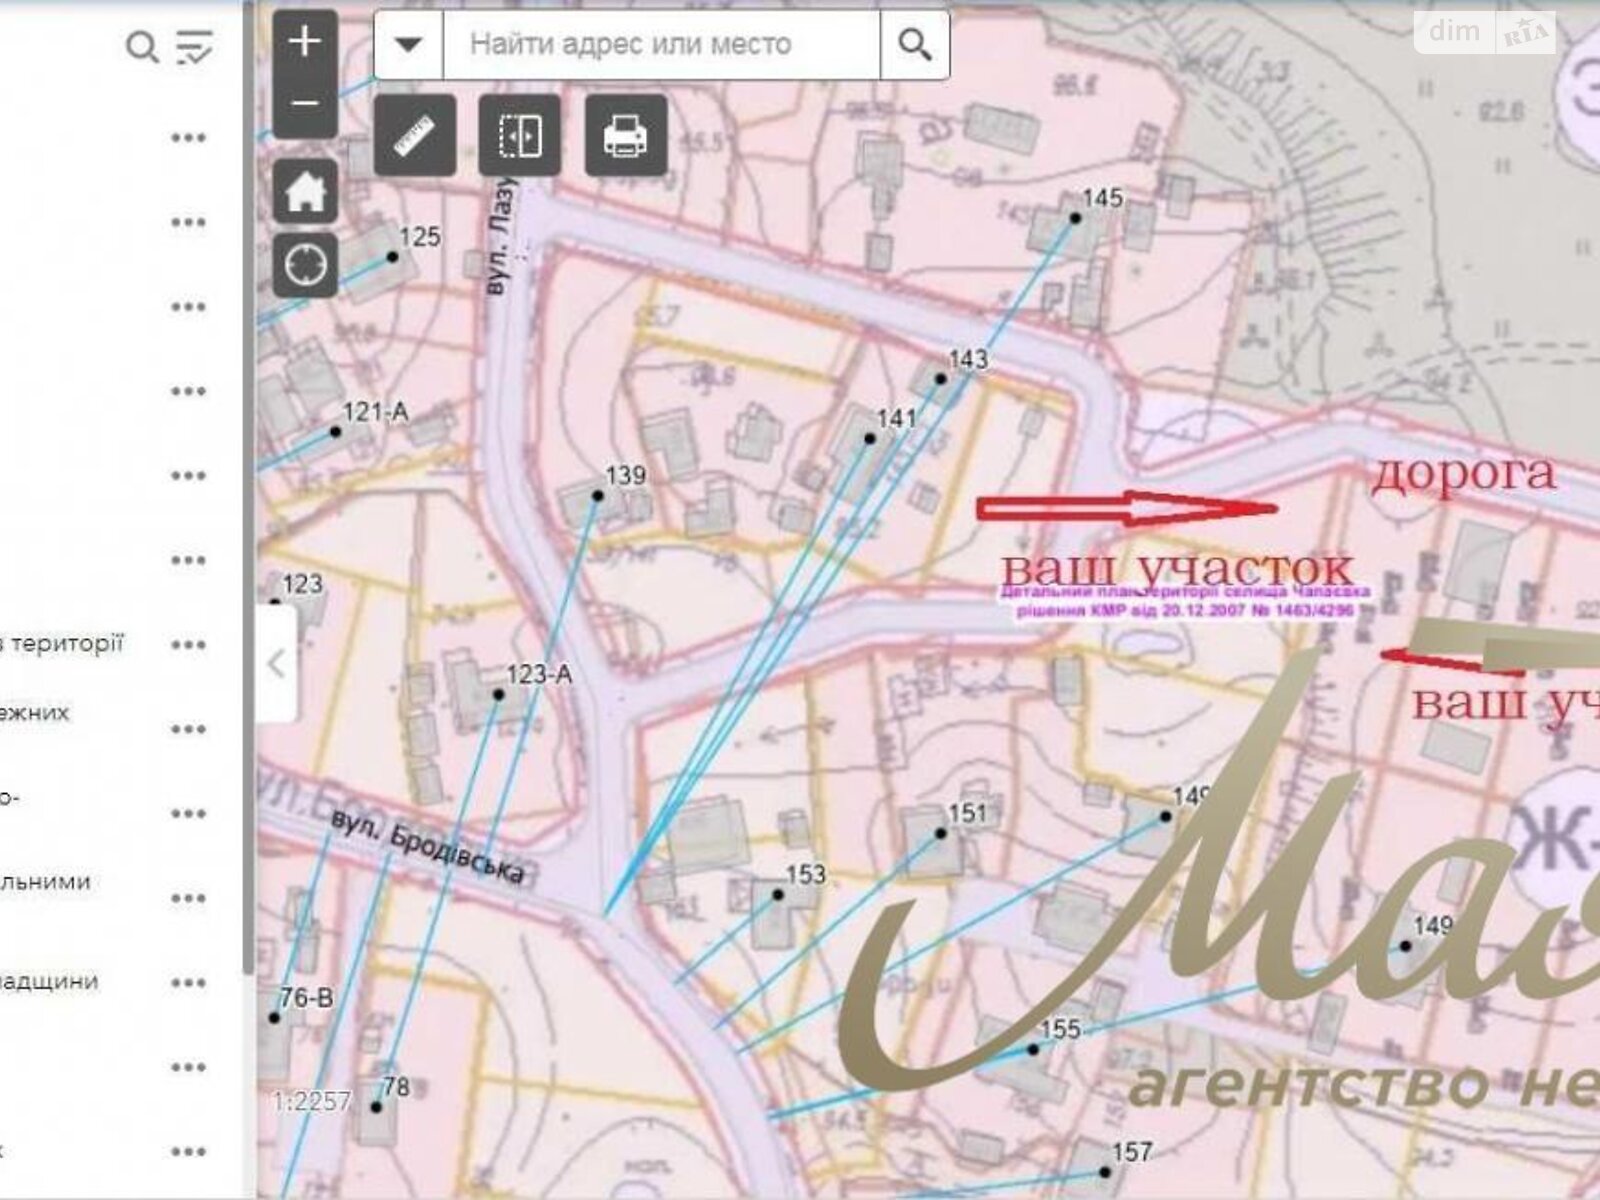1600x1200 pixels.
Task: Select address point 151 on the map
Action: [941, 833]
